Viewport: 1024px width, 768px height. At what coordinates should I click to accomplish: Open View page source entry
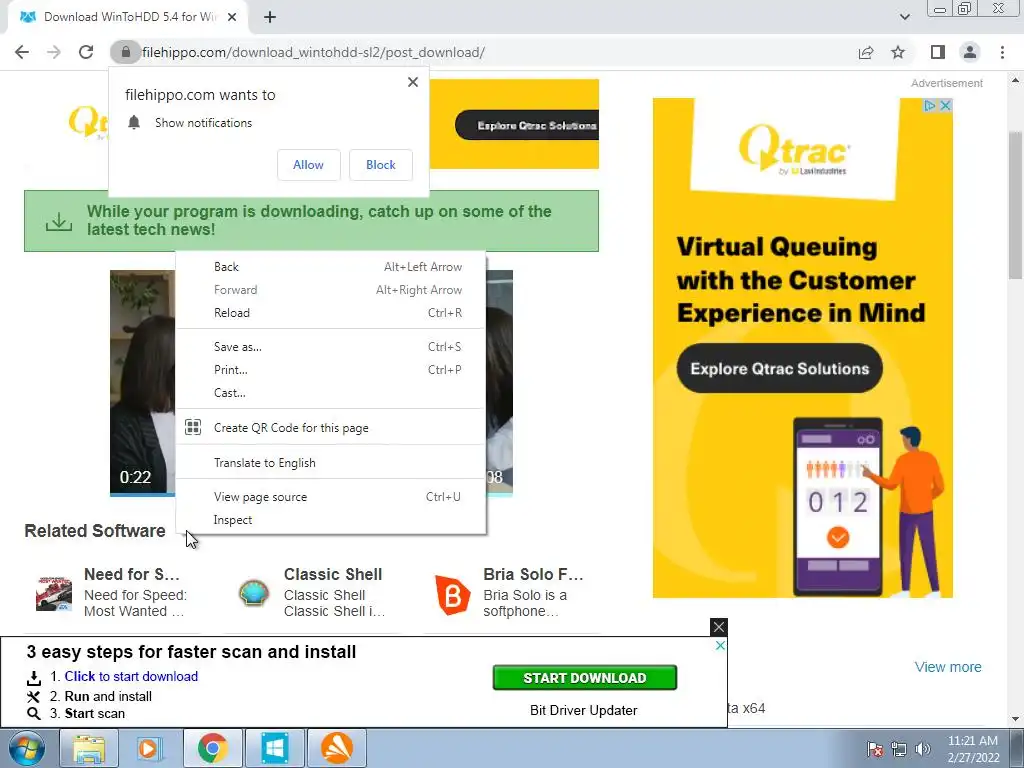330,496
